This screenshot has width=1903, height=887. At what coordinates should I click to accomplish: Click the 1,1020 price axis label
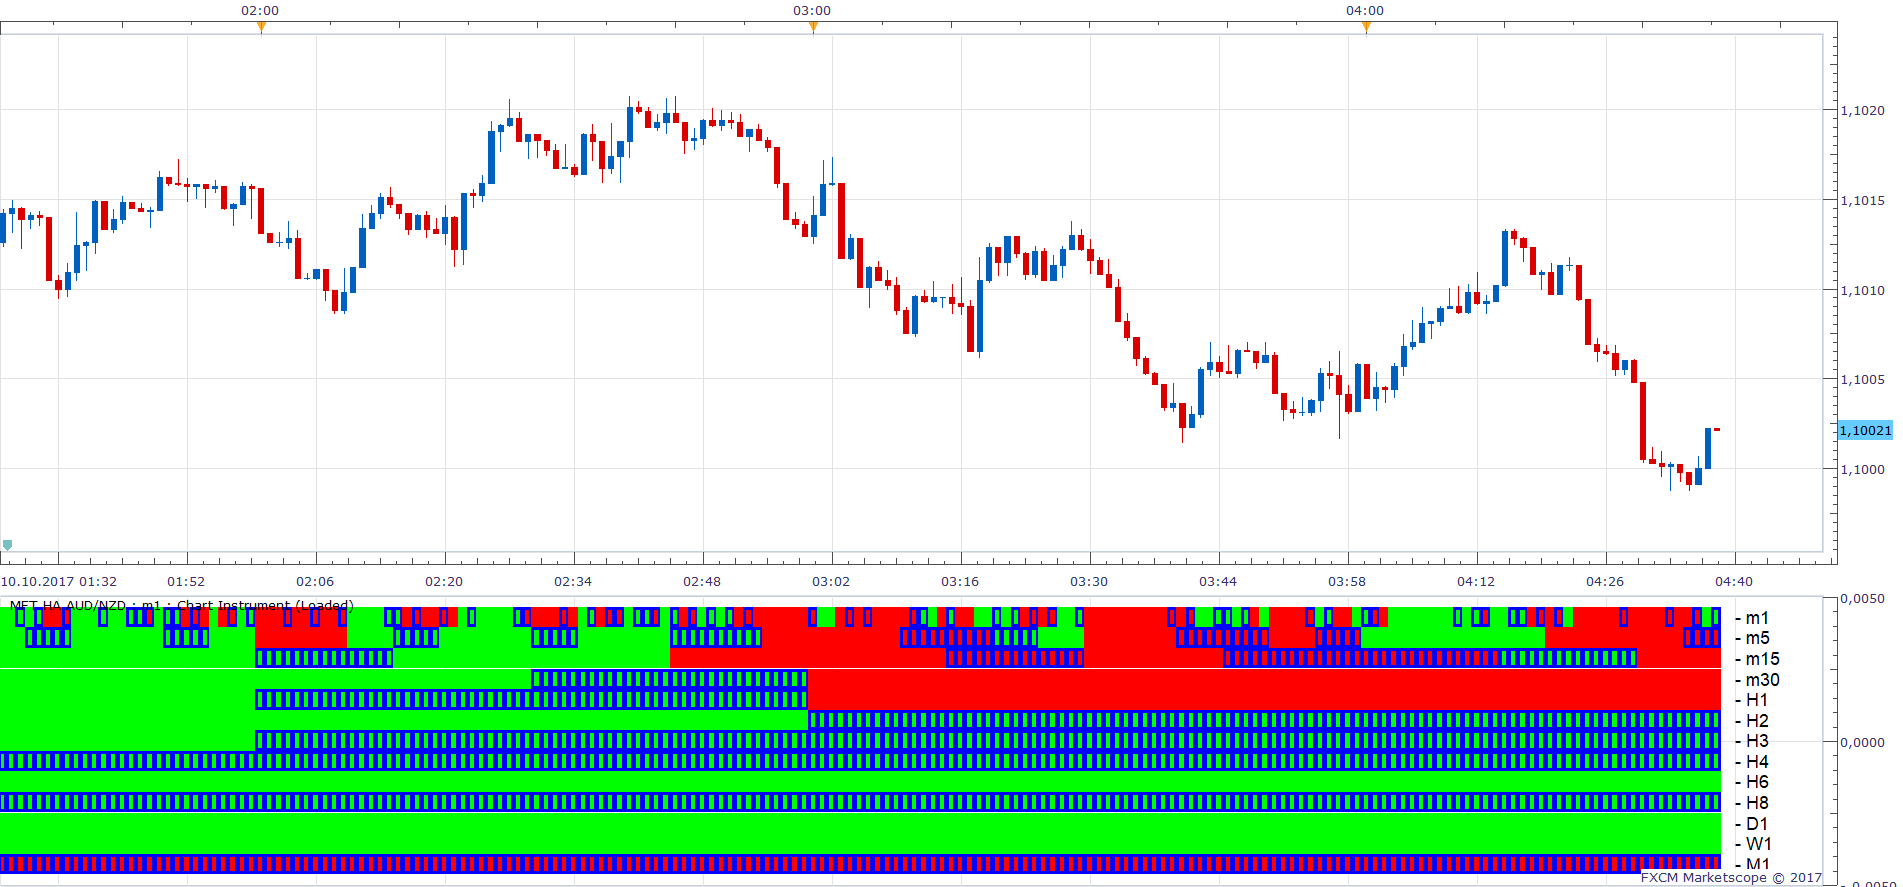click(x=1863, y=111)
